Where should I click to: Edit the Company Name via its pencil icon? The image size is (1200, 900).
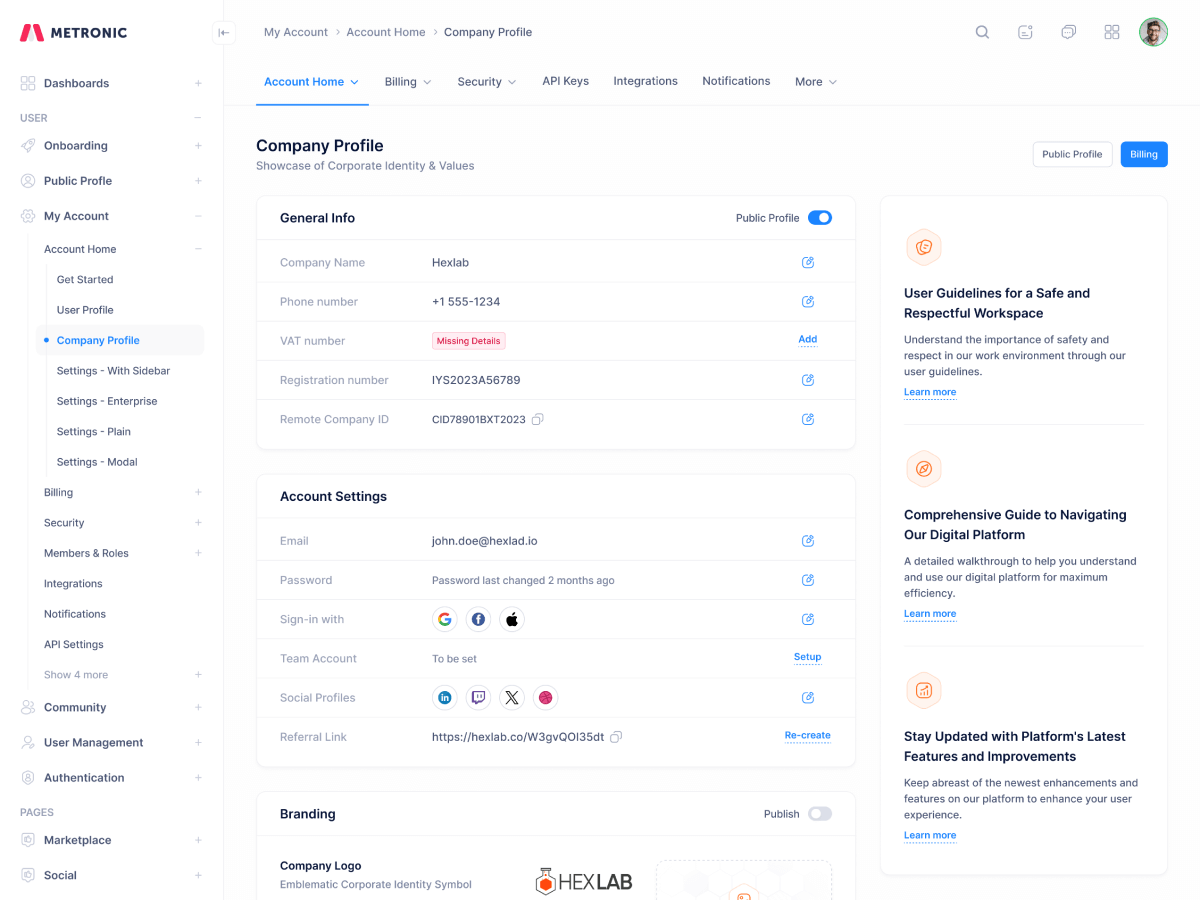pos(808,262)
